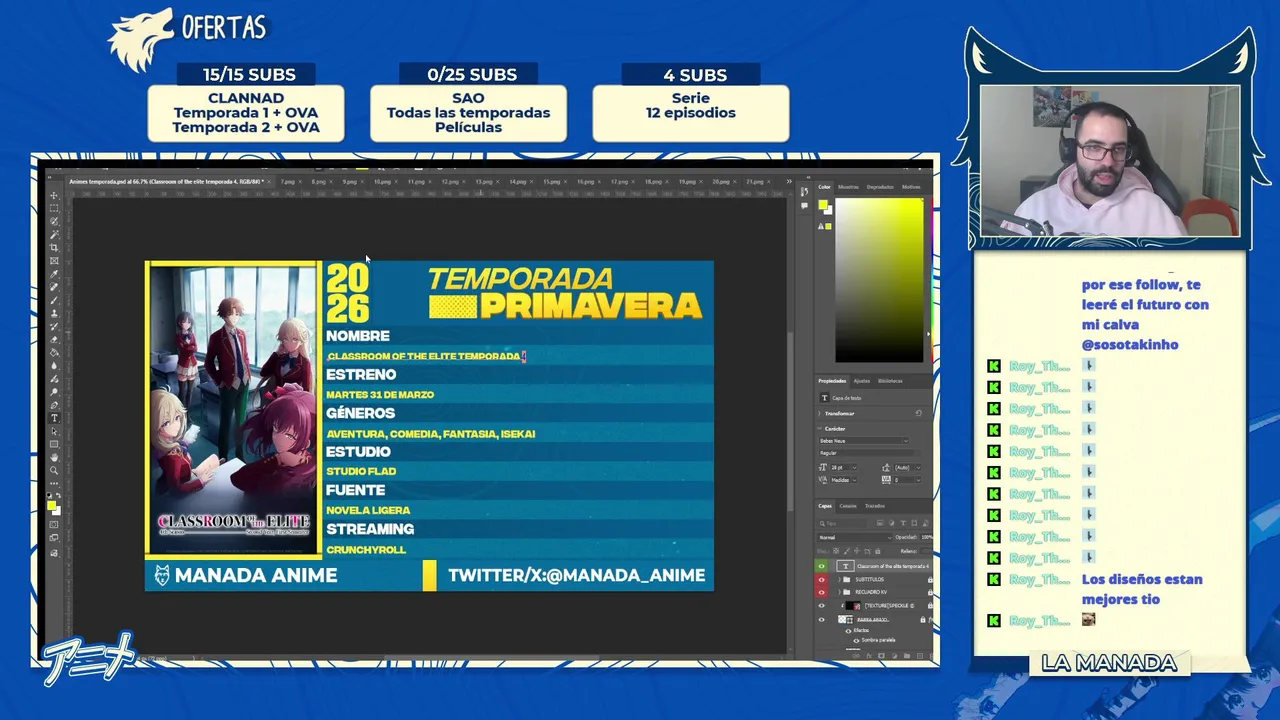Click the layer styles fx icon
The width and height of the screenshot is (1280, 720).
(x=869, y=656)
